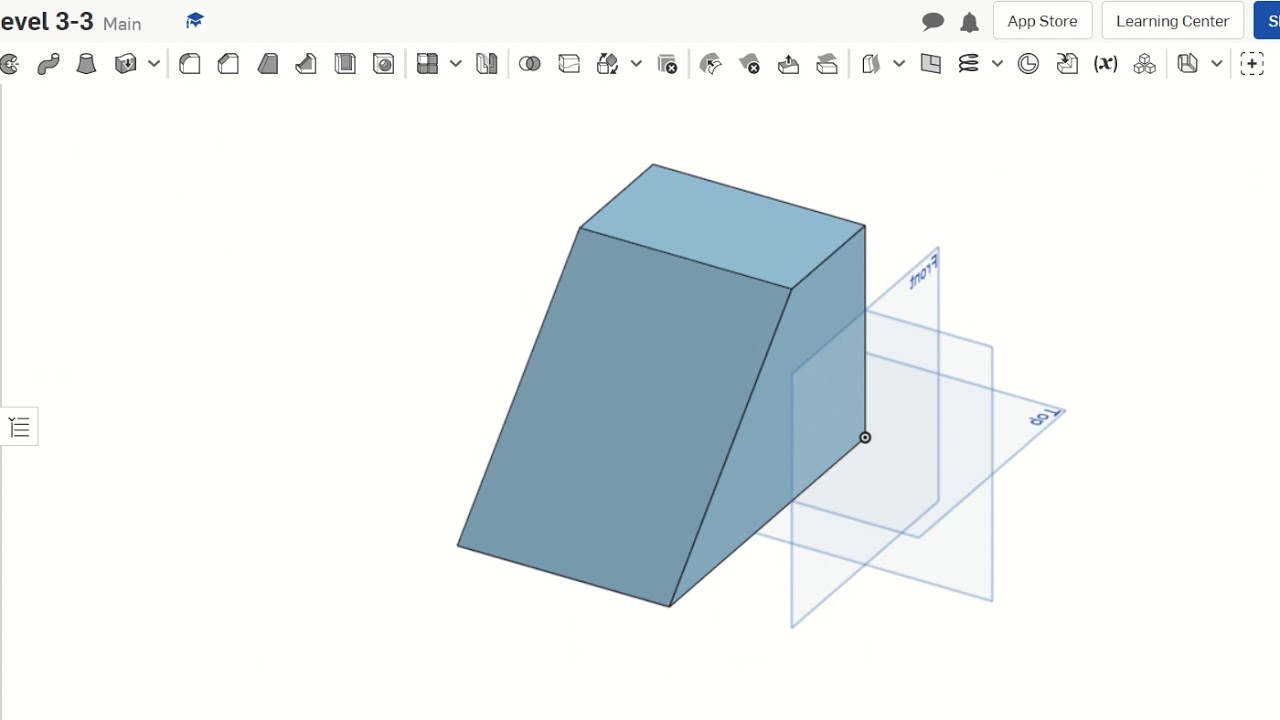This screenshot has height=720, width=1280.
Task: Expand the Offset surface dropdown arrow
Action: [x=899, y=64]
